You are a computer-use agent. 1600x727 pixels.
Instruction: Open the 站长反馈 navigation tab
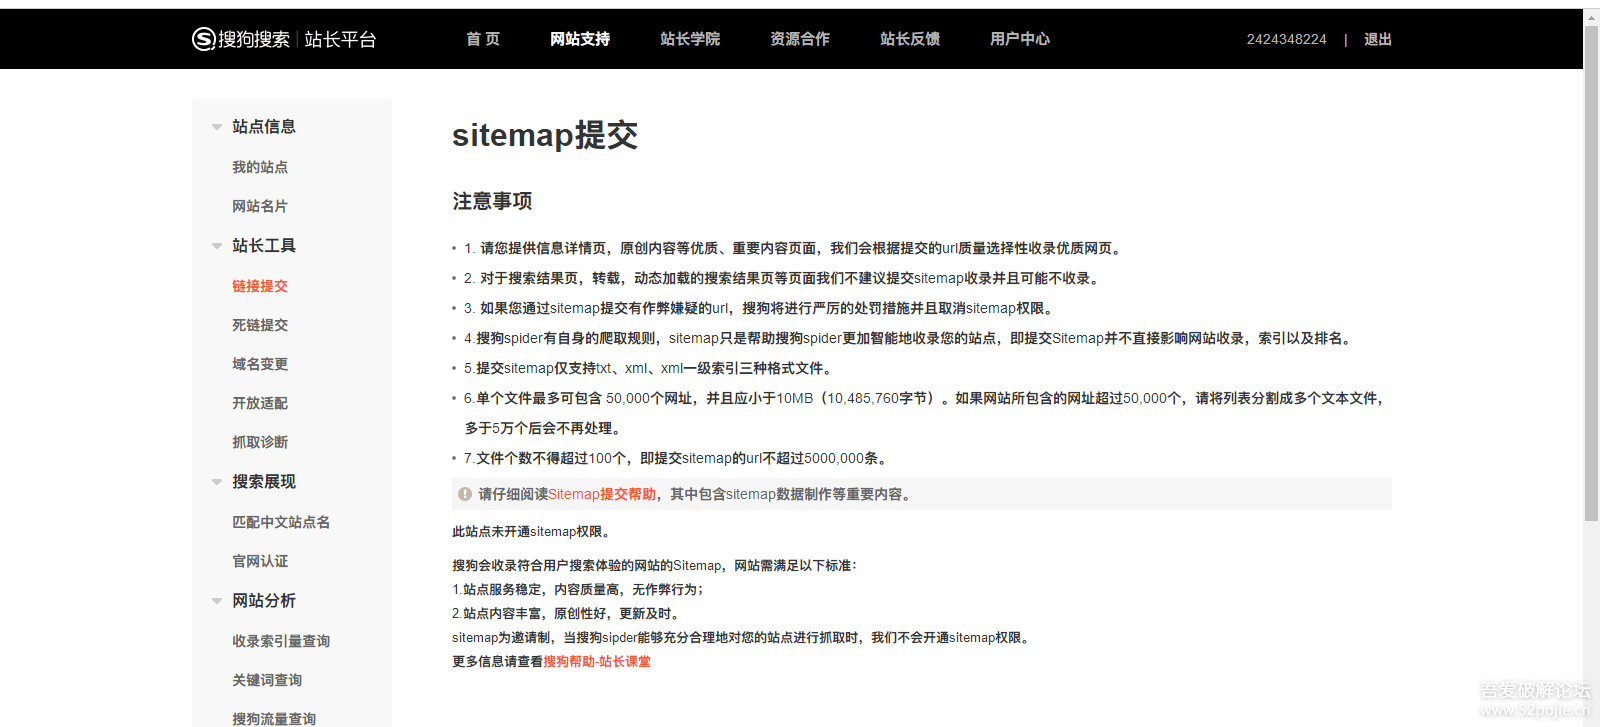click(910, 39)
